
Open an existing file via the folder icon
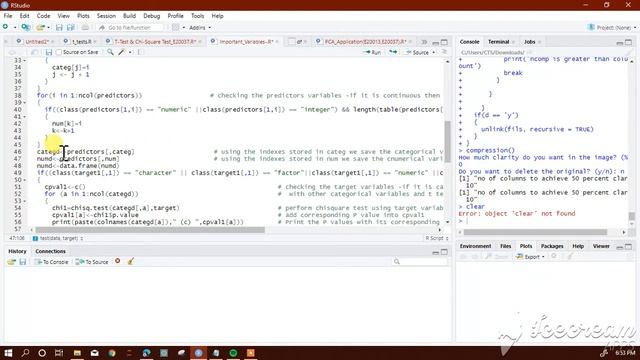pos(40,27)
